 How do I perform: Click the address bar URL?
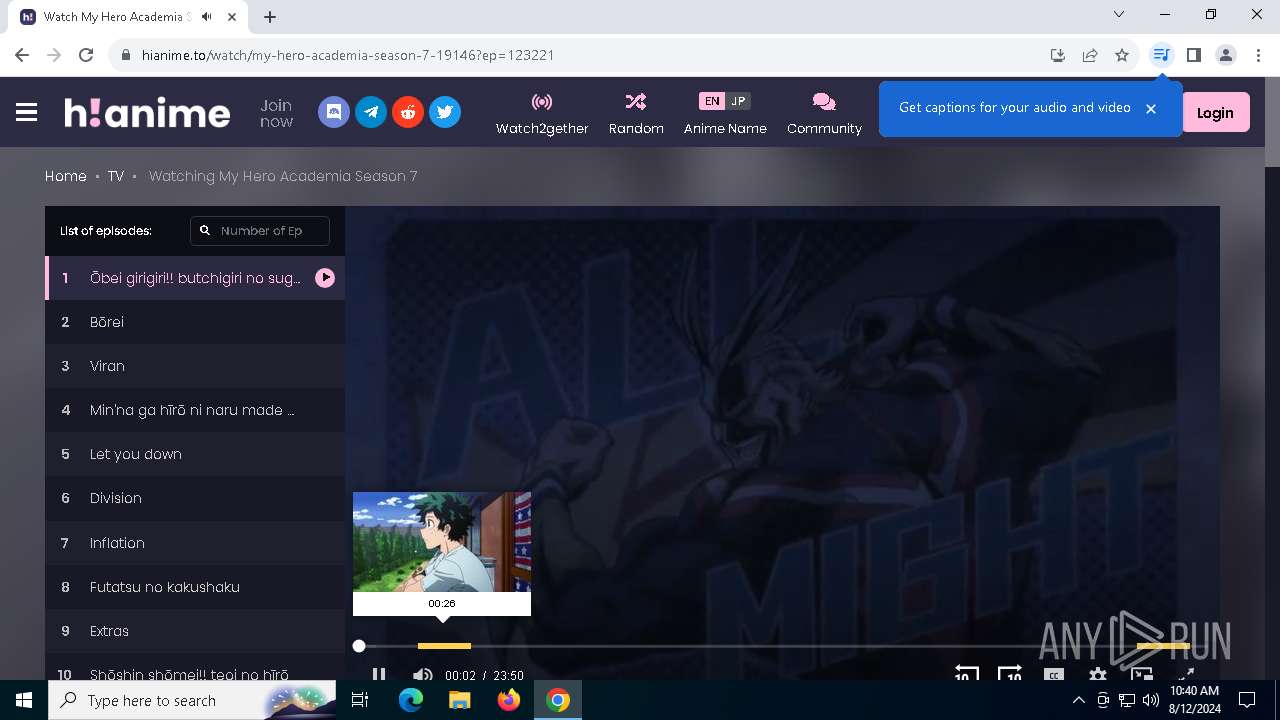(x=348, y=55)
